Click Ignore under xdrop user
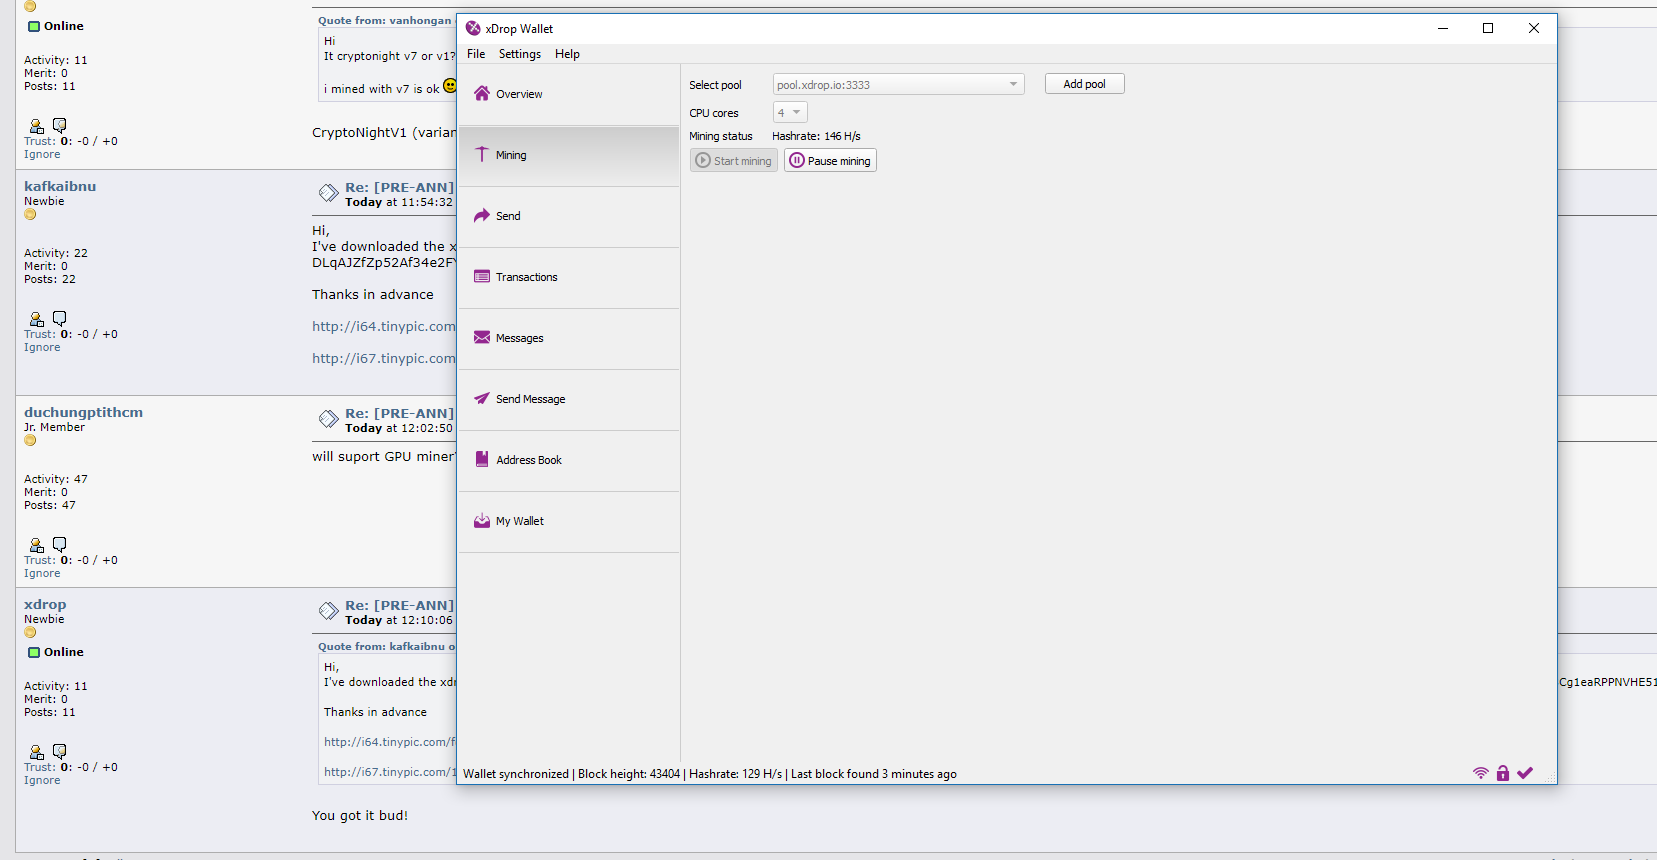 [x=42, y=781]
